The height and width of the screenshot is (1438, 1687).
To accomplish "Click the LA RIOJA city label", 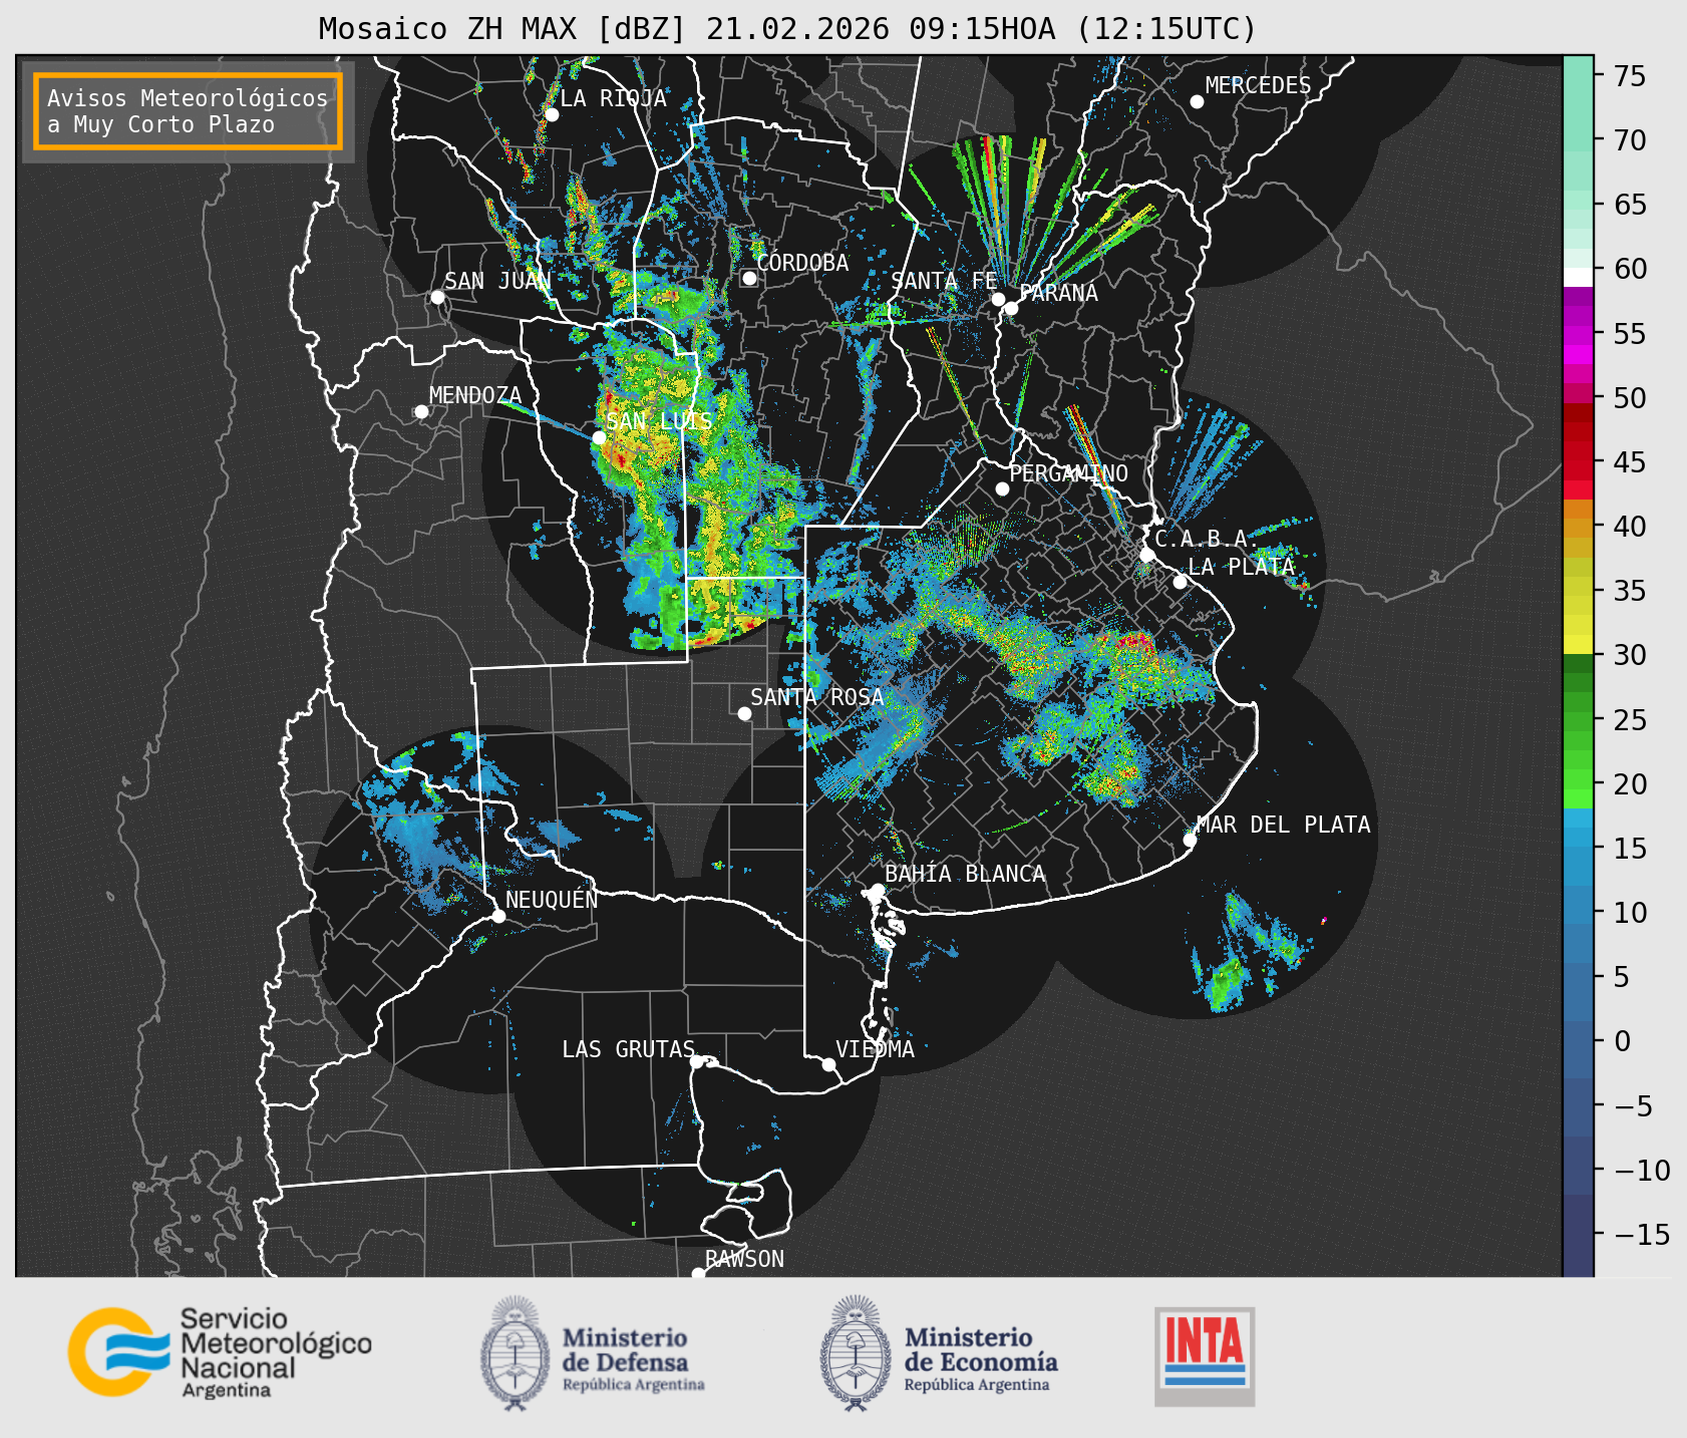I will [x=612, y=98].
